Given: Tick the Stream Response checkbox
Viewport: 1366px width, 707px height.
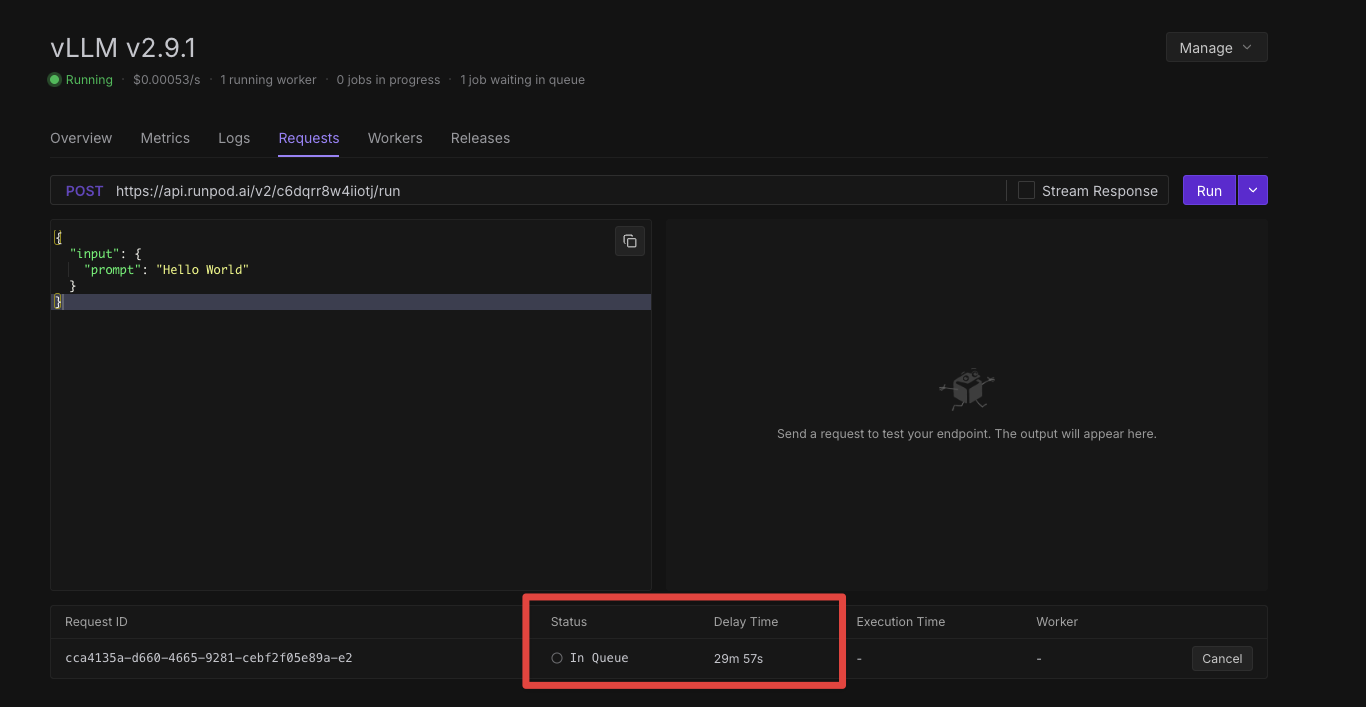Looking at the screenshot, I should [x=1026, y=190].
